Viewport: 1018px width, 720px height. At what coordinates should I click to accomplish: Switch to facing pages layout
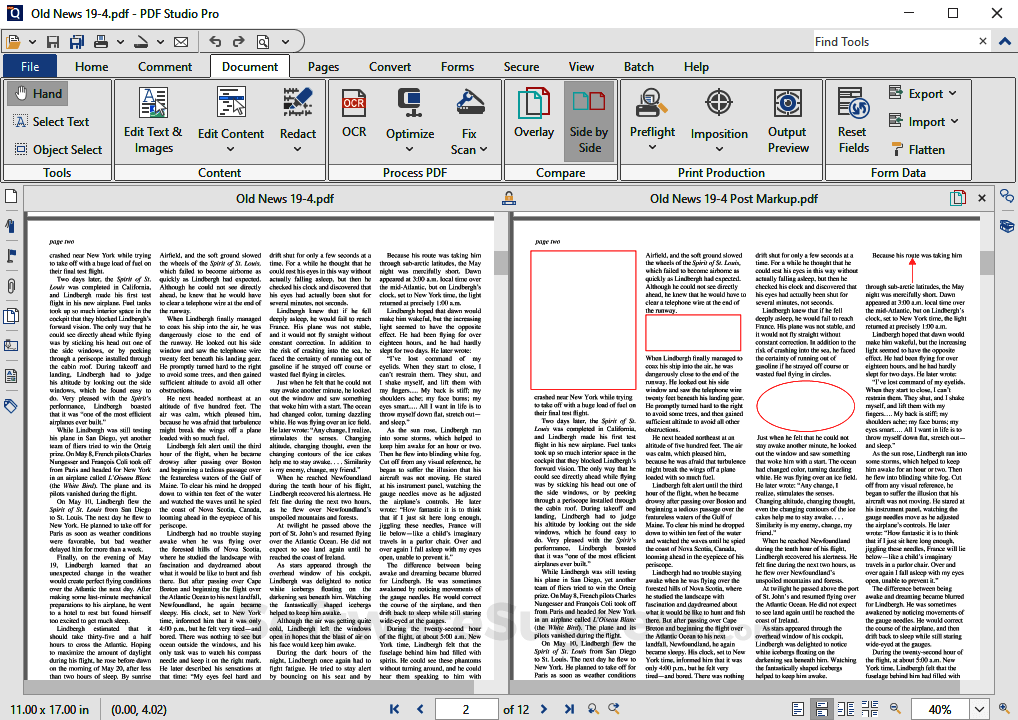[847, 708]
